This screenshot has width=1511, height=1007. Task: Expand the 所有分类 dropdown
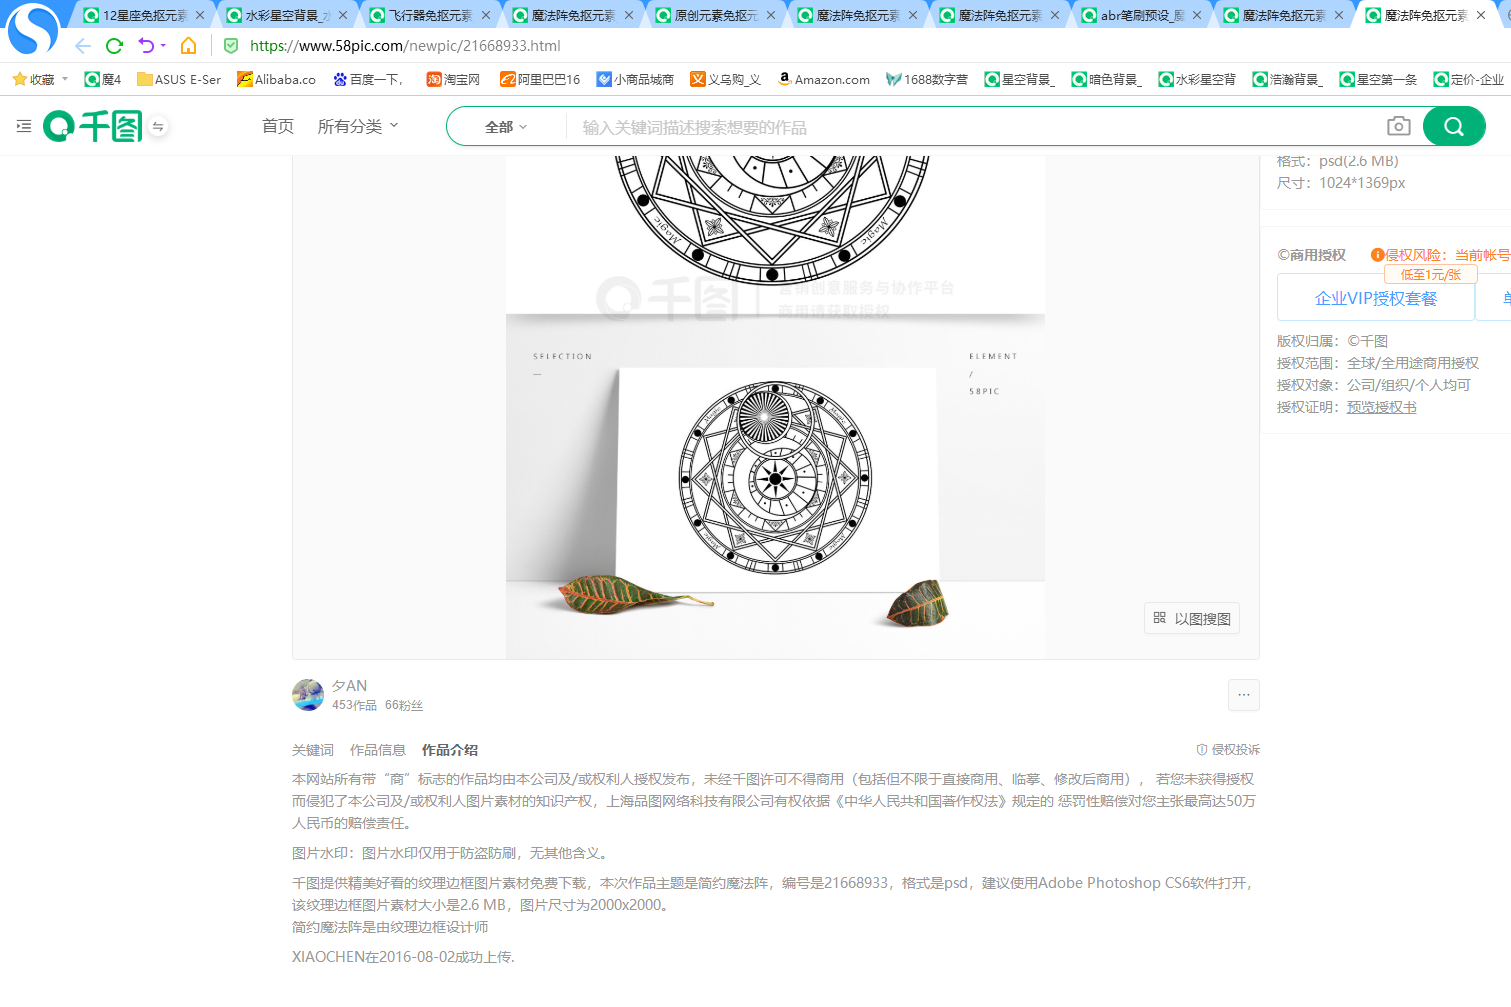(358, 126)
